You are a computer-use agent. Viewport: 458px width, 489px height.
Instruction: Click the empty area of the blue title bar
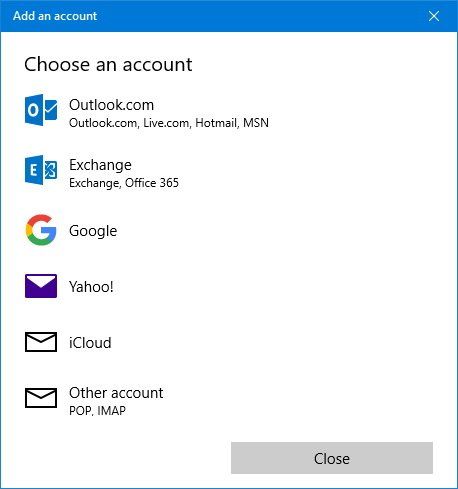(260, 16)
